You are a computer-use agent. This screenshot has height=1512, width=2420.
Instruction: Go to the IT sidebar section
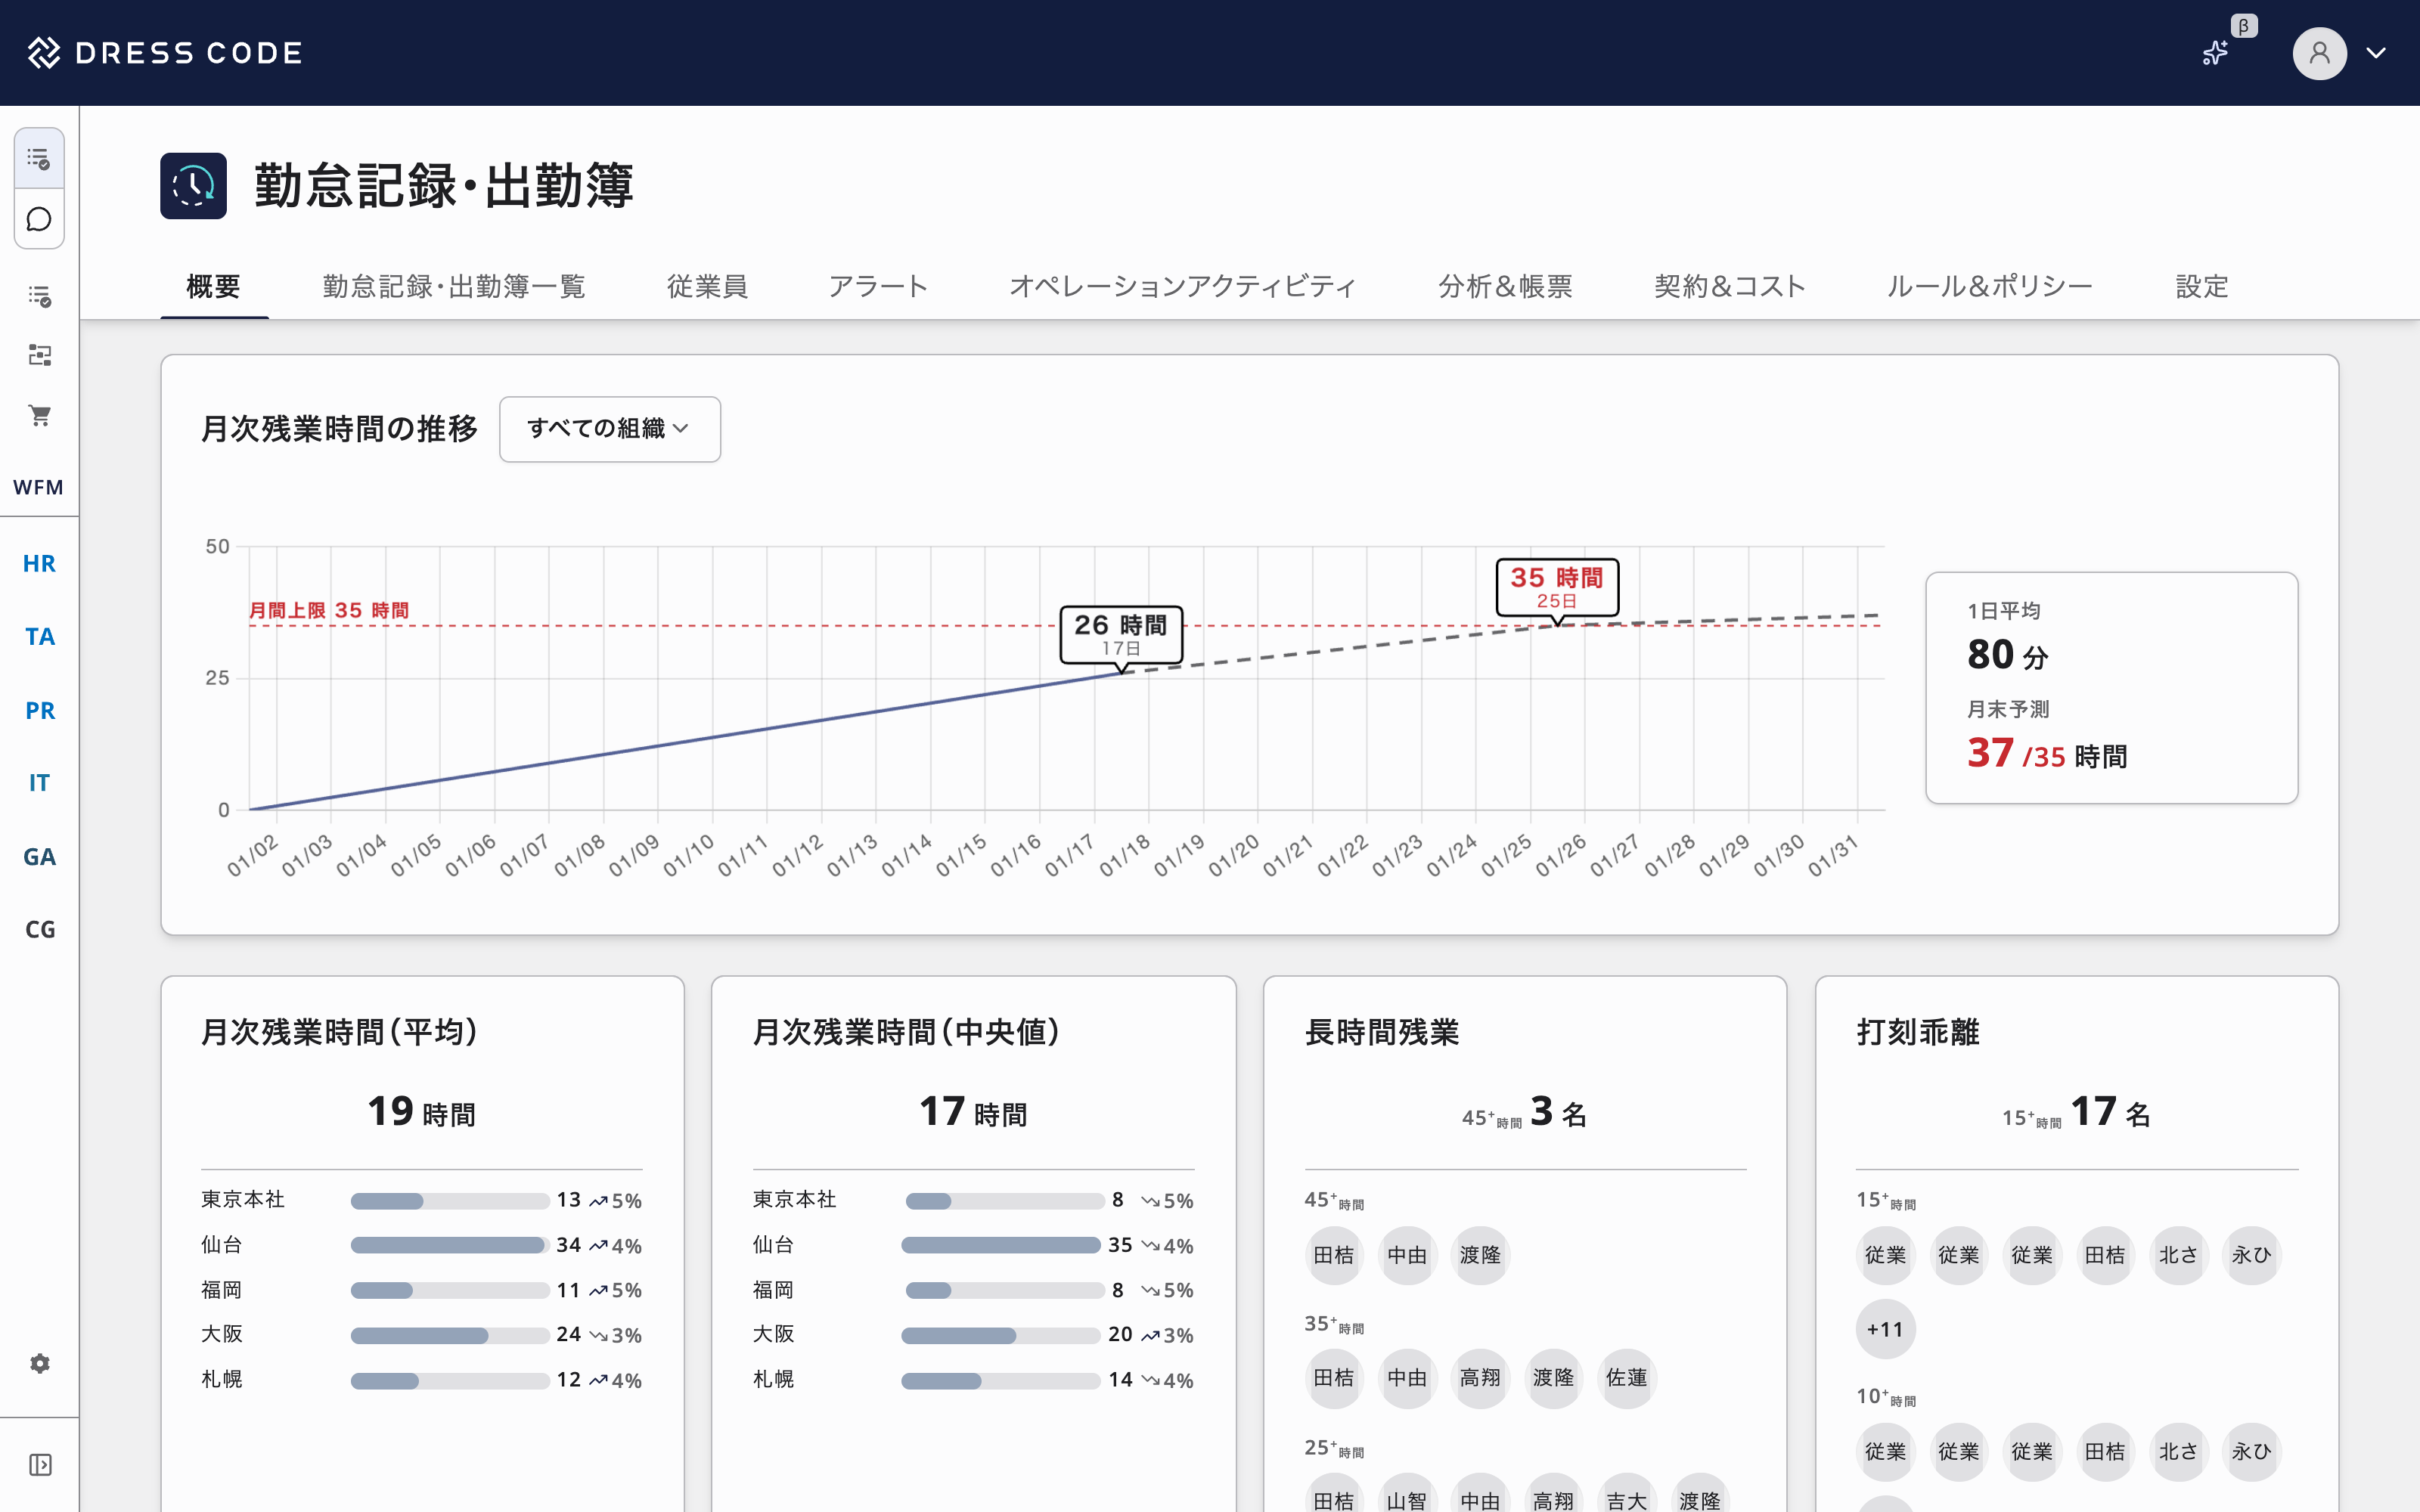(x=39, y=783)
